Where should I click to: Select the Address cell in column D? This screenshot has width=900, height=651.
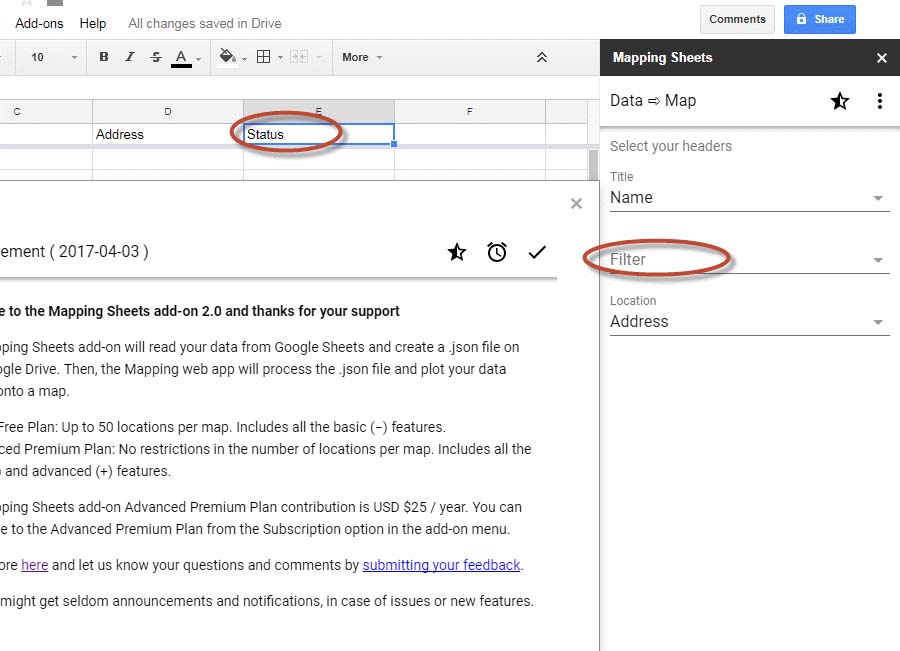click(168, 134)
